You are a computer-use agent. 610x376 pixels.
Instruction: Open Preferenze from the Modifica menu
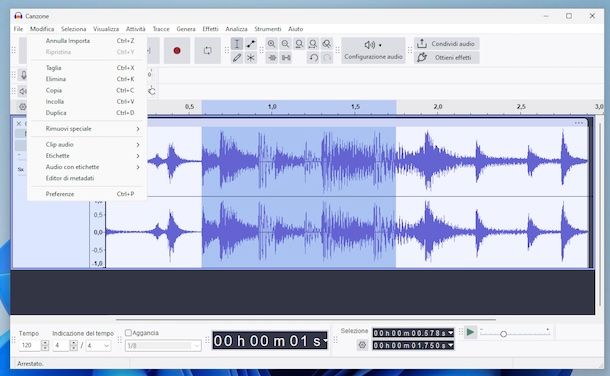[87, 194]
